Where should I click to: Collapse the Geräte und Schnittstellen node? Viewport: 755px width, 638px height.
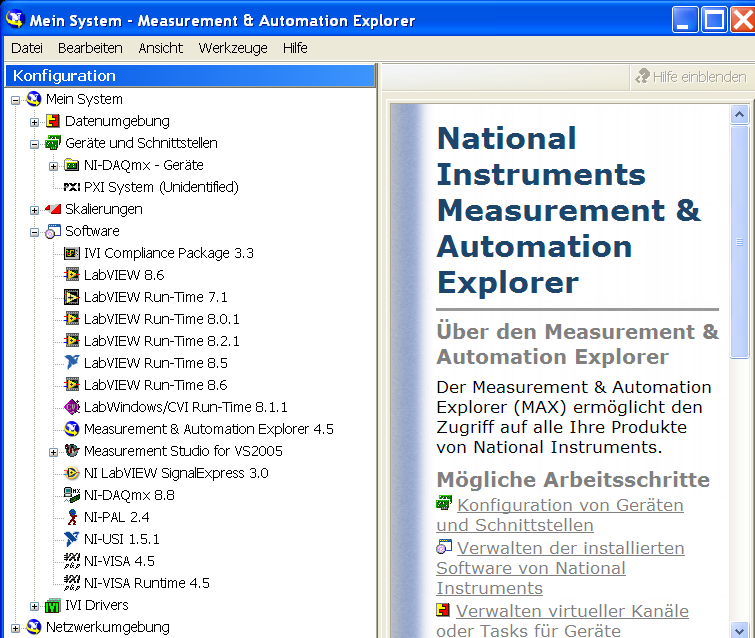(x=34, y=144)
